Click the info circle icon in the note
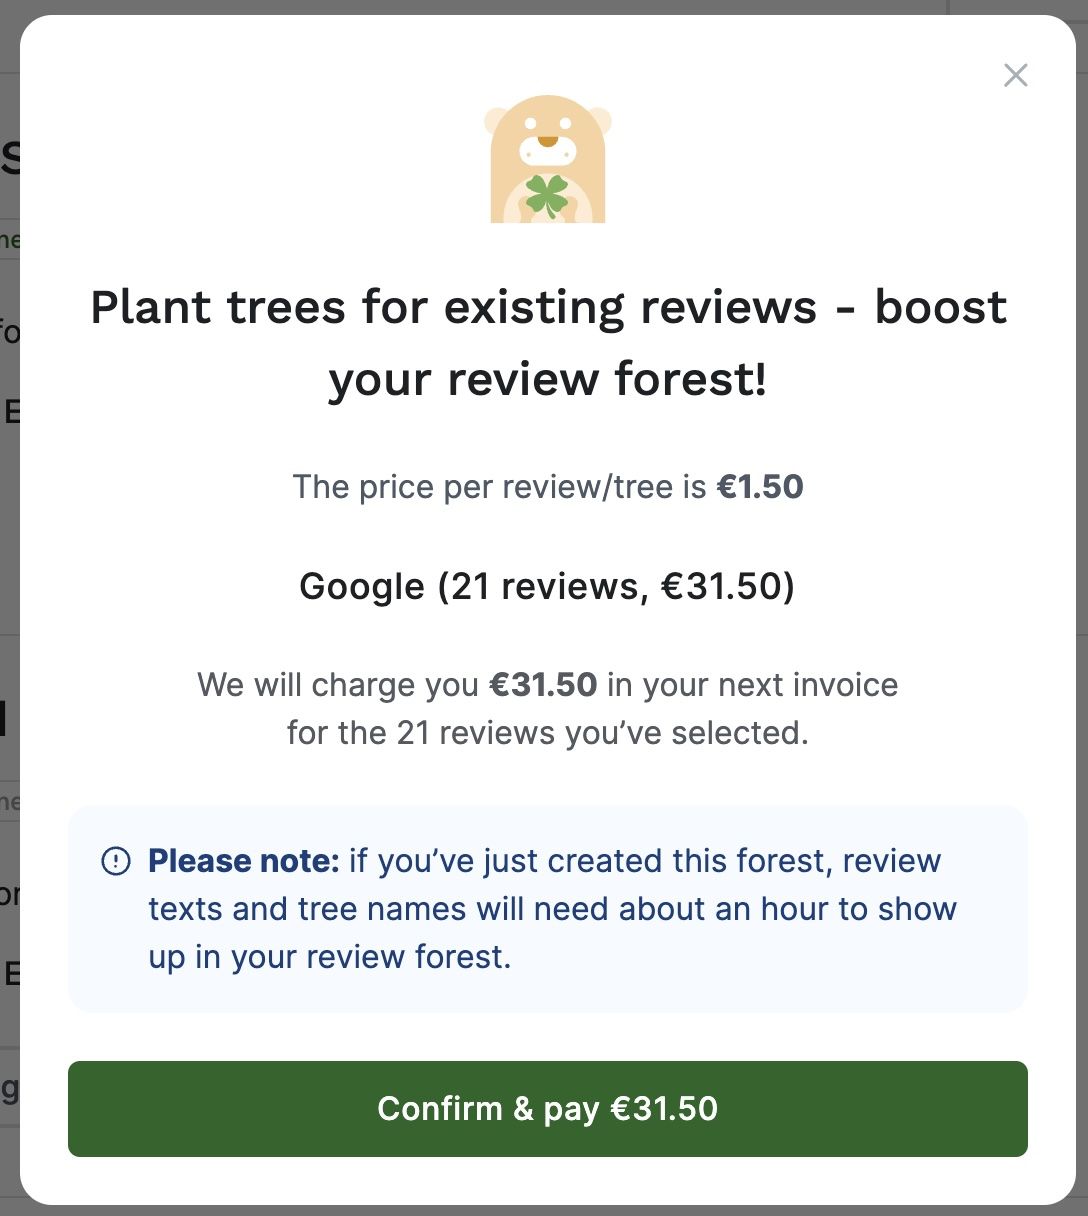 (x=116, y=861)
